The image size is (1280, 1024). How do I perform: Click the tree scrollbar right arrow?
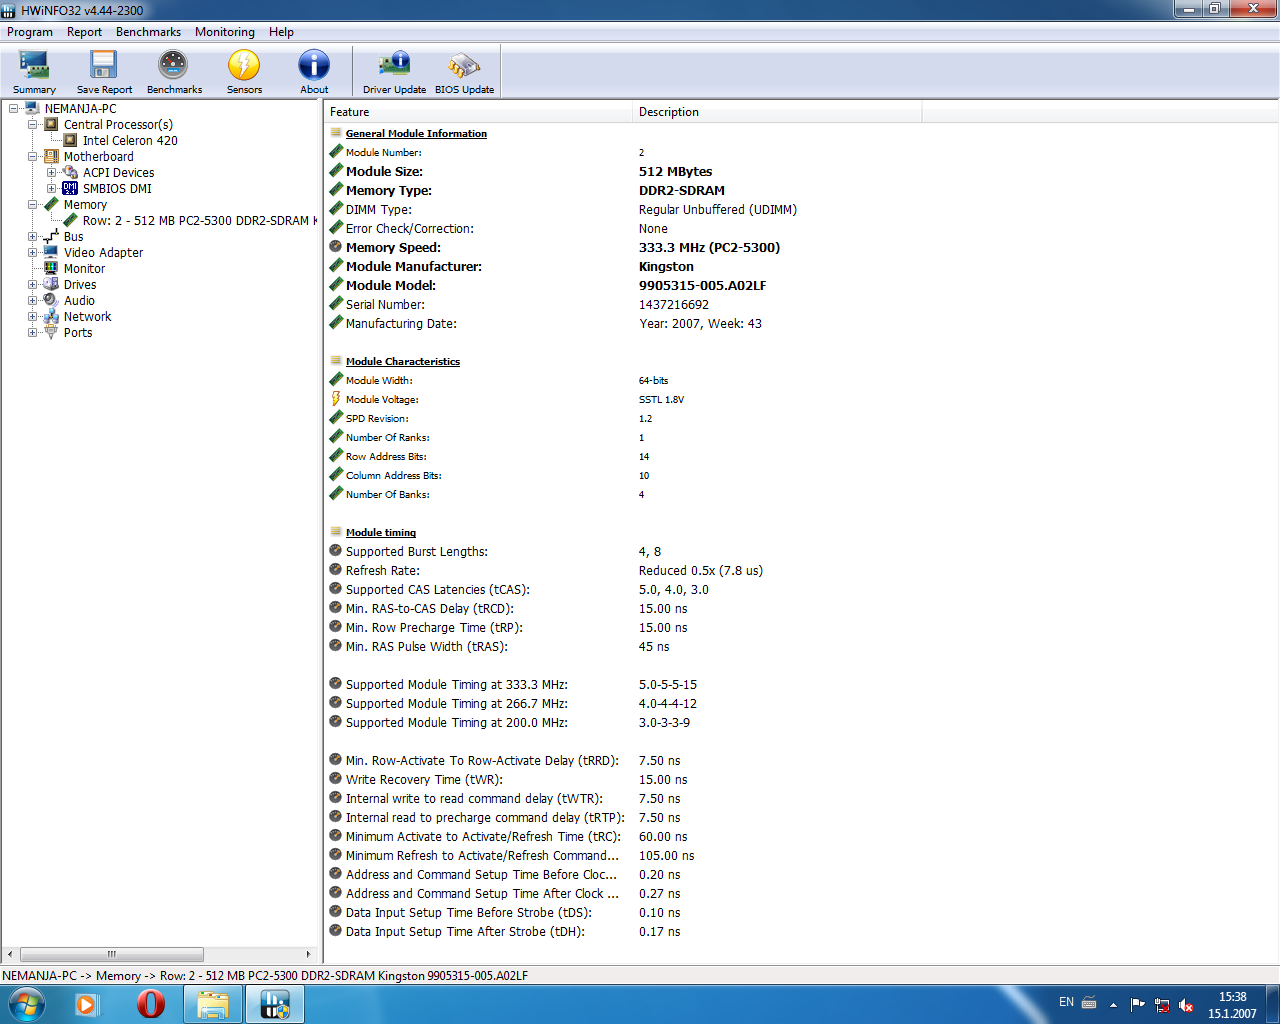[309, 954]
